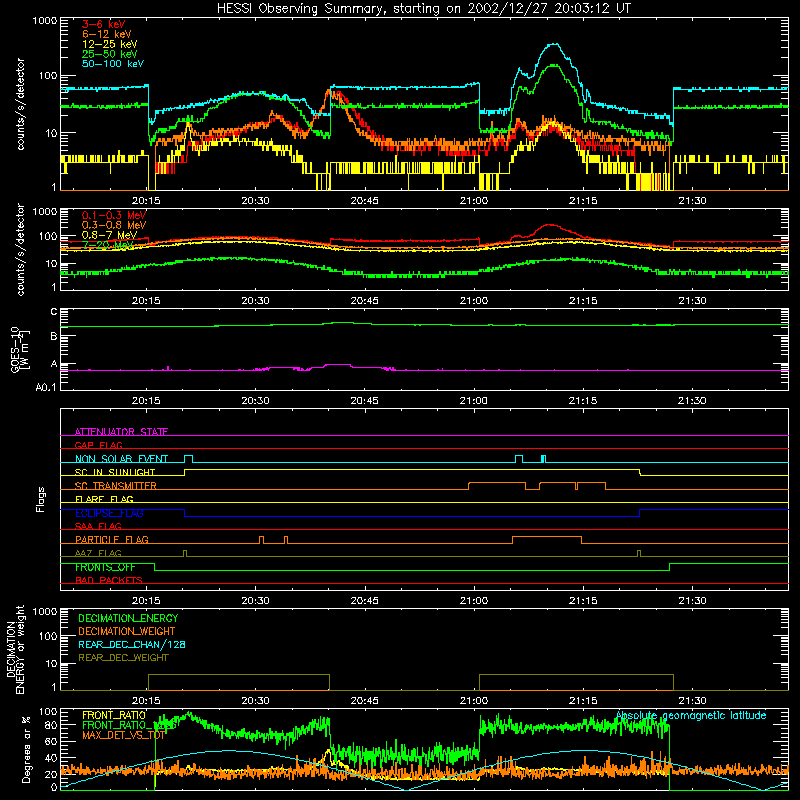Select the BAD_PACKETS flag label
This screenshot has width=800, height=800.
click(x=109, y=580)
